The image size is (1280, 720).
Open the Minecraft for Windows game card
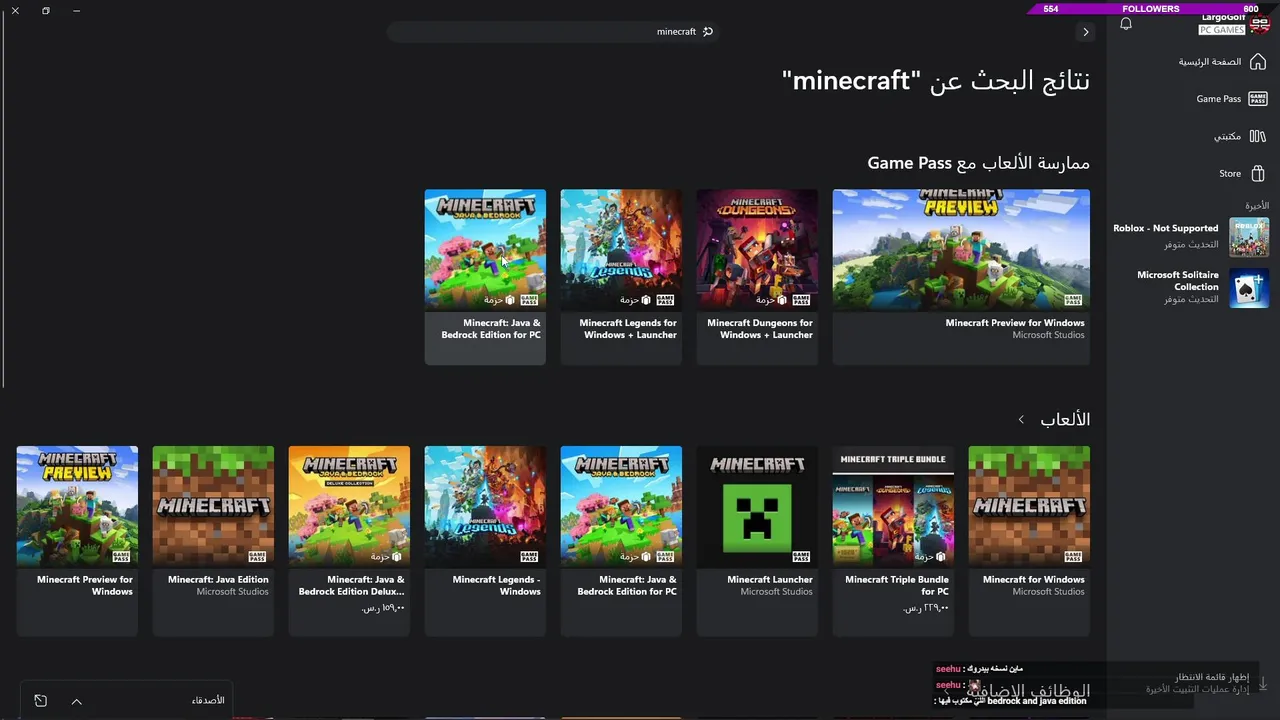coord(1029,541)
